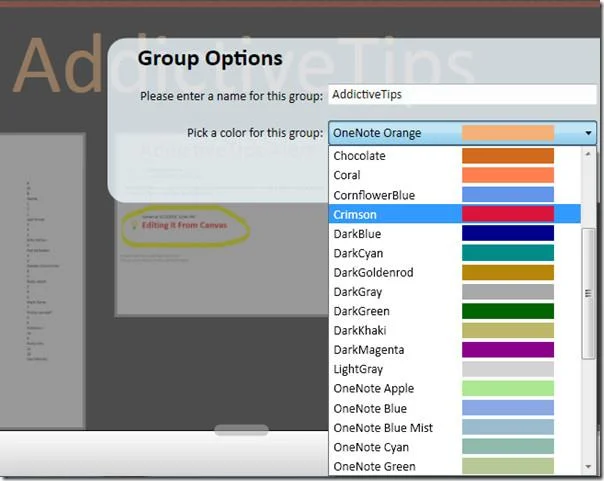This screenshot has height=481, width=604.
Task: Choose CornflowerBlue in the list
Action: click(x=455, y=194)
